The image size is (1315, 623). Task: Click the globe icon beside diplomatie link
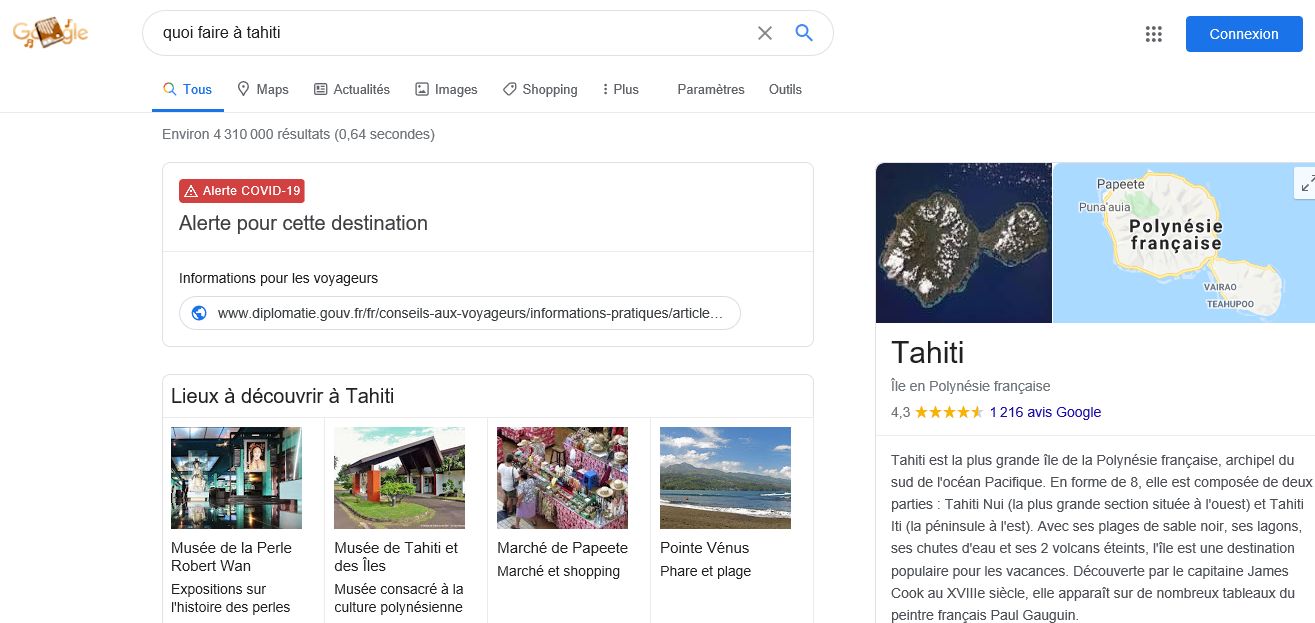click(199, 313)
